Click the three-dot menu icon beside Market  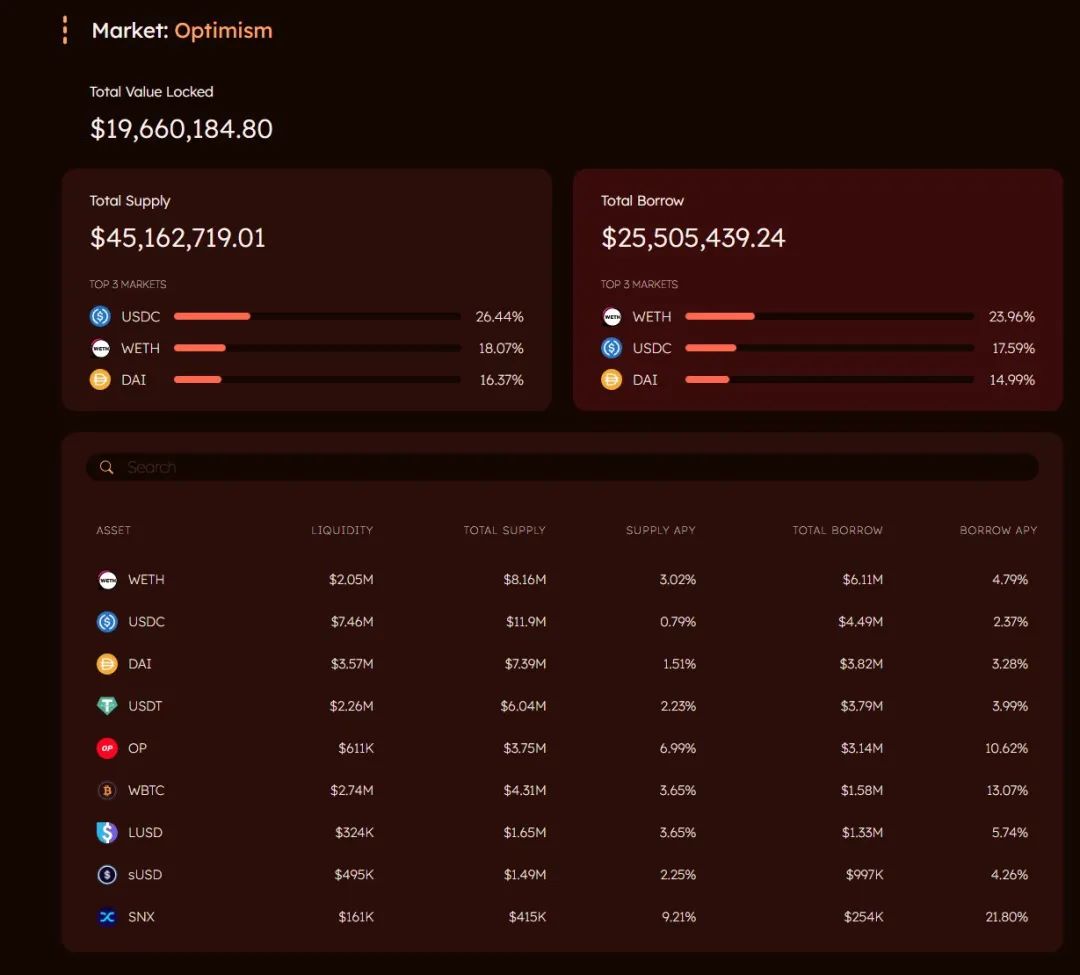click(65, 30)
